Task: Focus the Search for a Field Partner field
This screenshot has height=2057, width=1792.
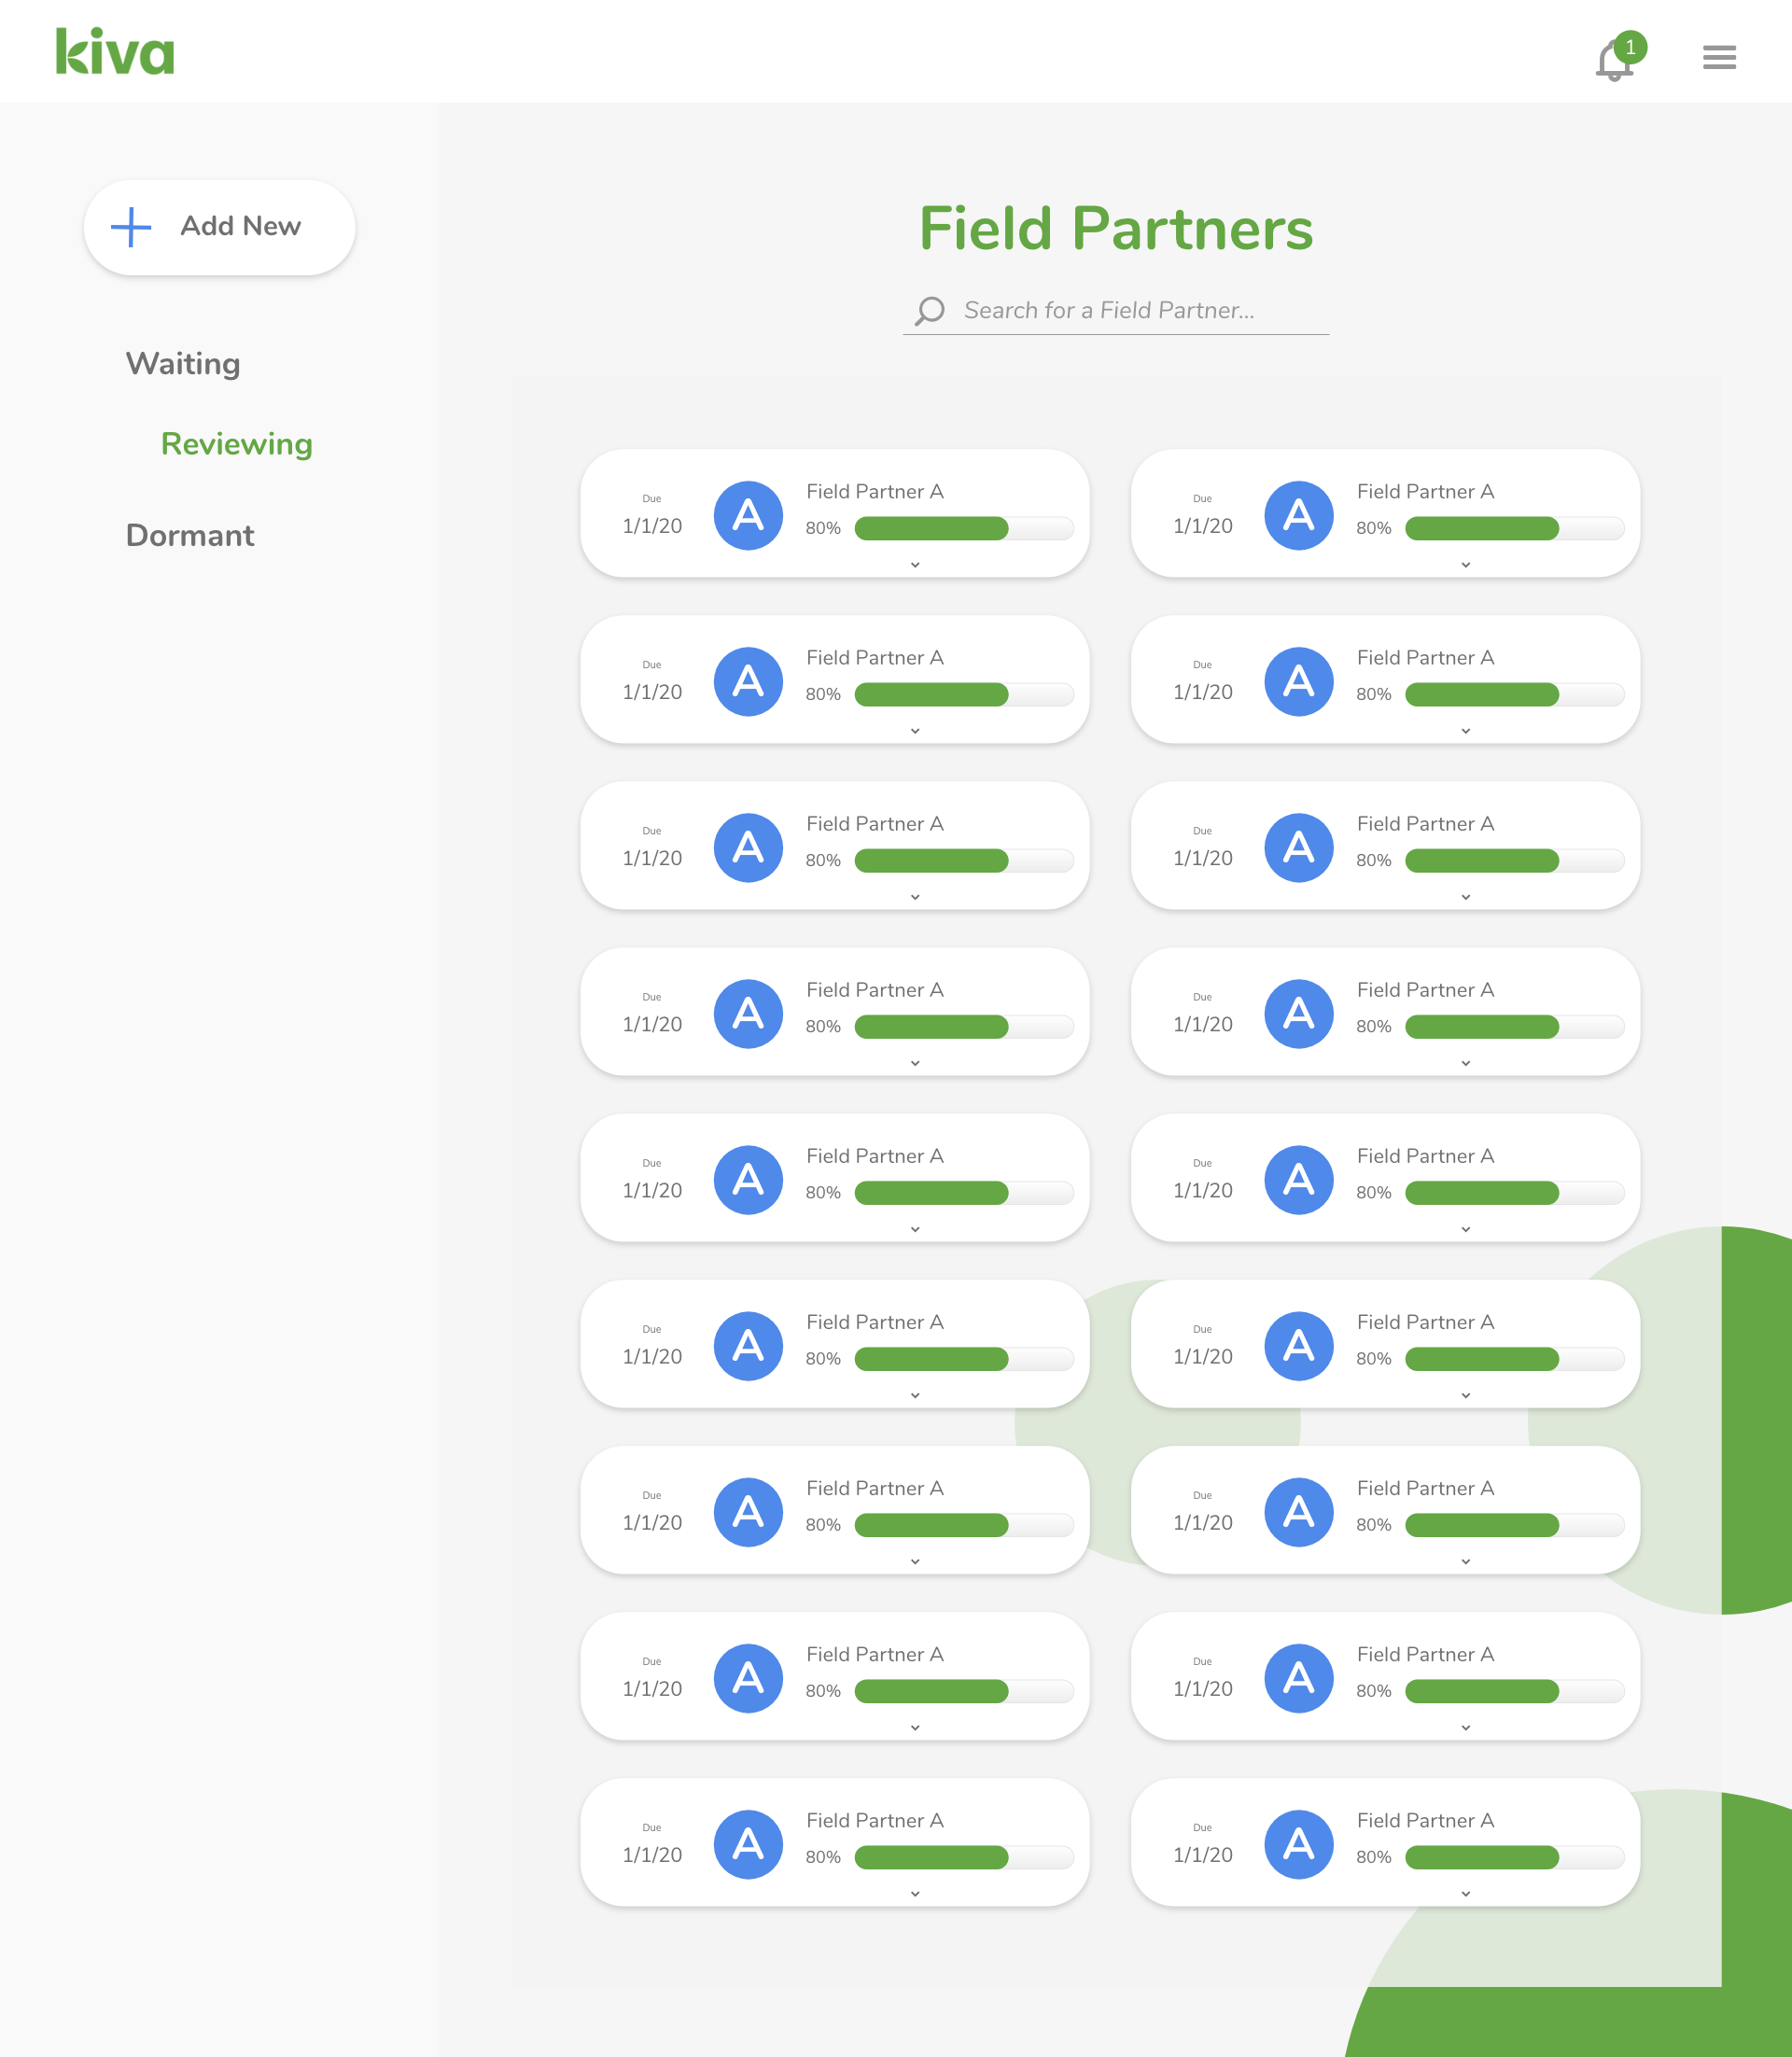Action: coord(1116,311)
